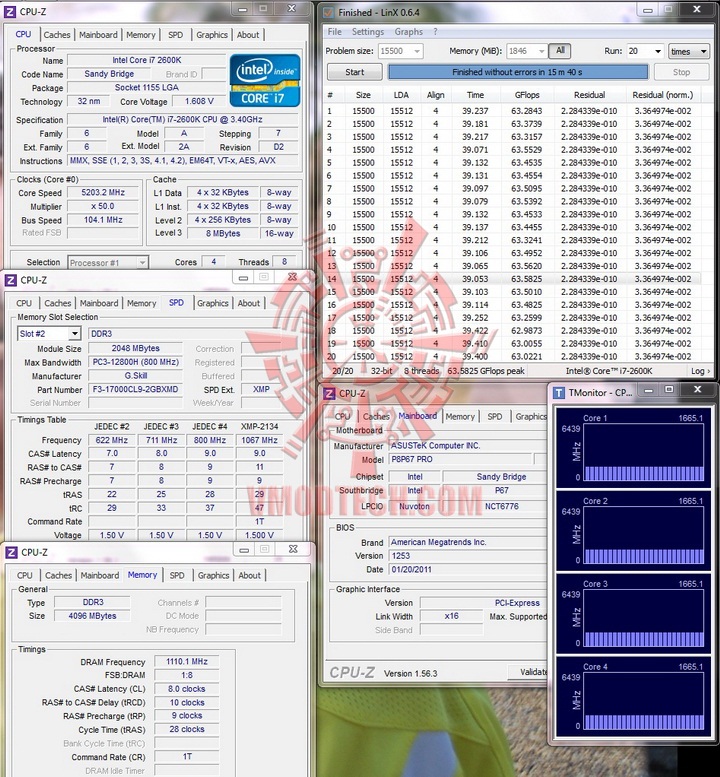
Task: Minimize the TMonitor window
Action: pos(647,390)
